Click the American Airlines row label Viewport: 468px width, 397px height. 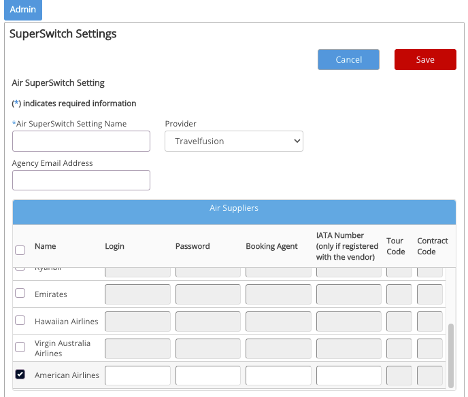[67, 375]
